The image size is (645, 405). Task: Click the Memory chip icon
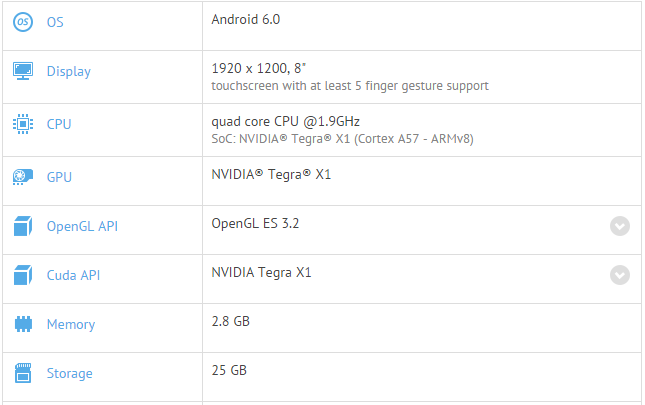click(x=23, y=324)
